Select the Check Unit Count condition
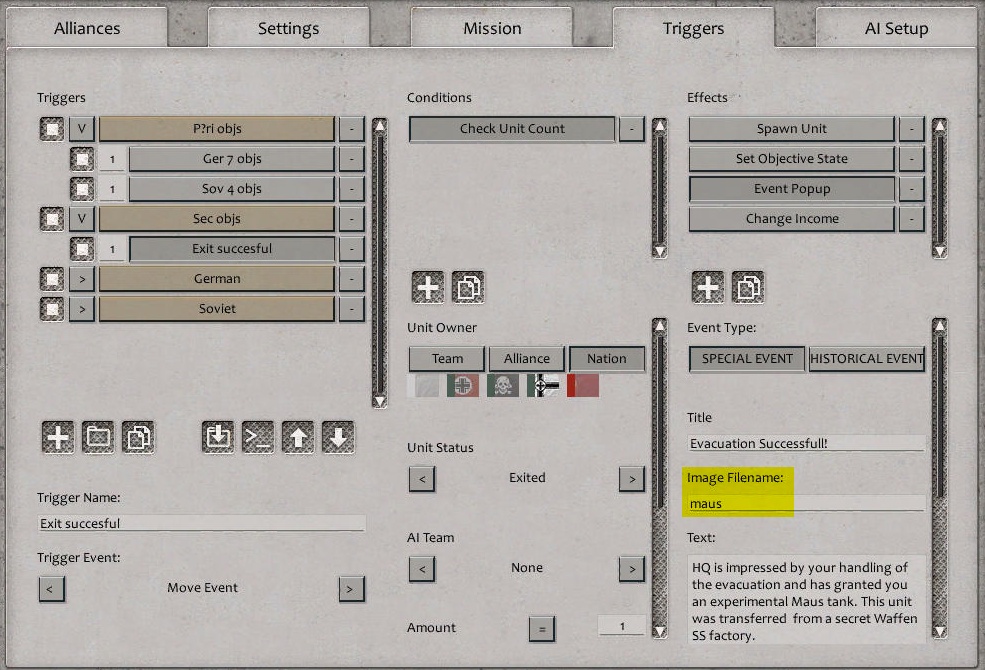This screenshot has width=985, height=670. 511,128
